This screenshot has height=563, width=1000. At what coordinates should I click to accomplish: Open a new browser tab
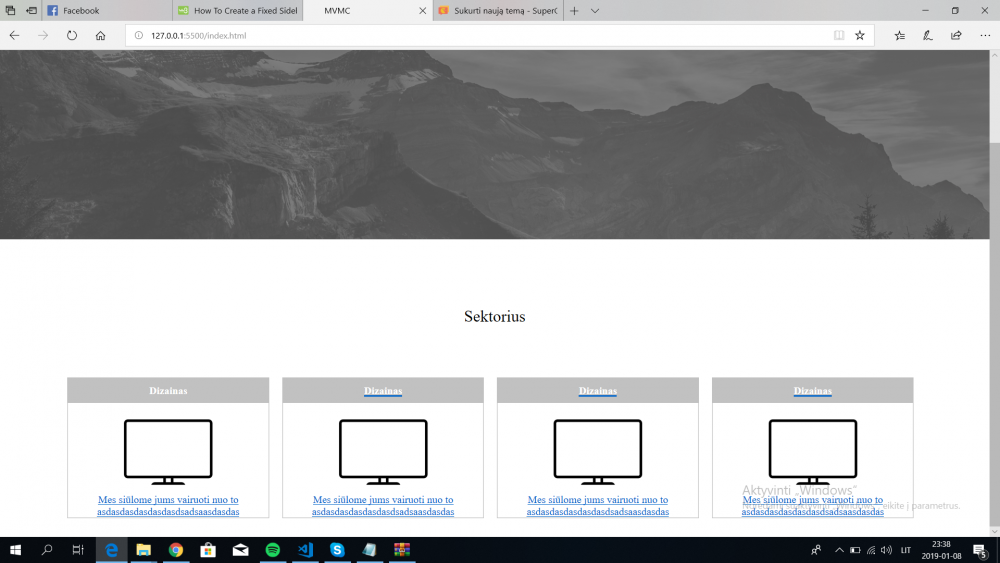[x=574, y=11]
